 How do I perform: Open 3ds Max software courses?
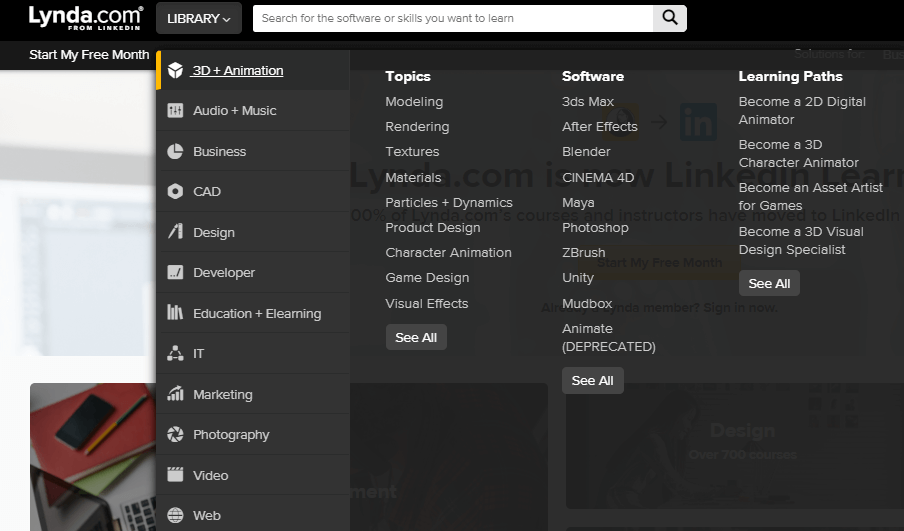click(587, 101)
